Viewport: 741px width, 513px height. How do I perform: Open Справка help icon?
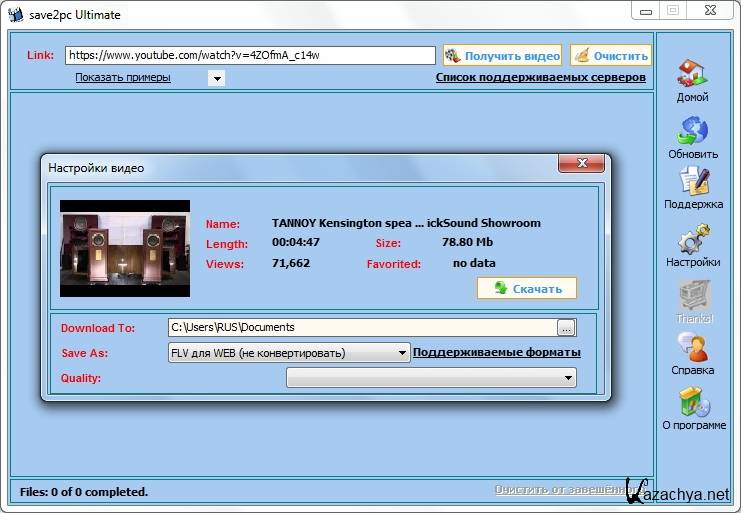point(693,348)
